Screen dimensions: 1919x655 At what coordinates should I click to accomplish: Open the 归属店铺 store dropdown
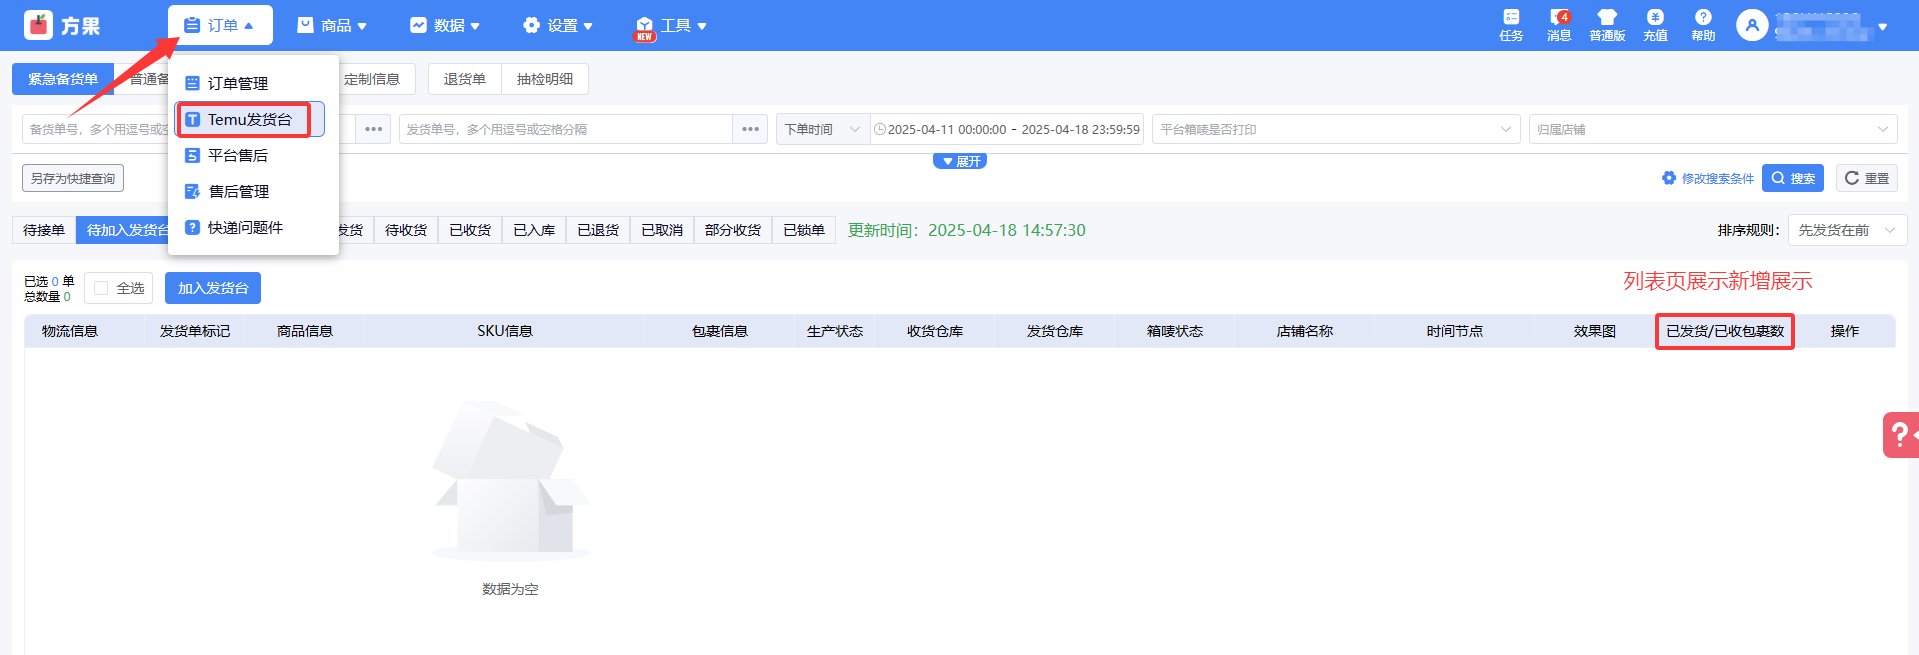pos(1712,129)
